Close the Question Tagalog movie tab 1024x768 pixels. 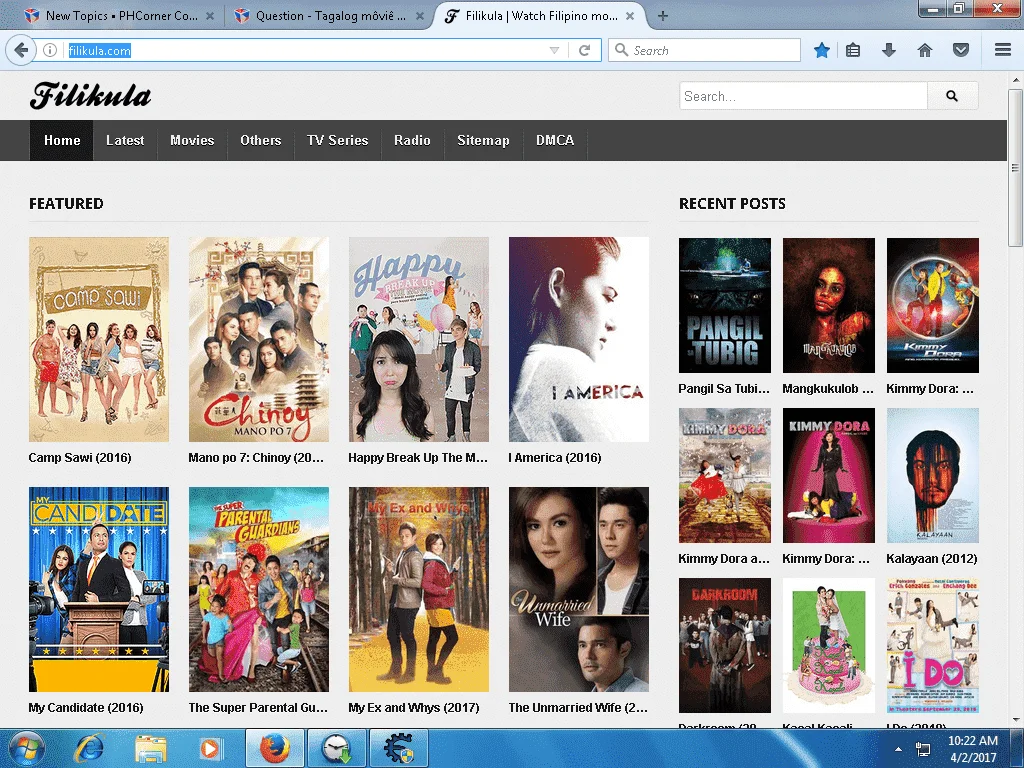click(x=420, y=16)
